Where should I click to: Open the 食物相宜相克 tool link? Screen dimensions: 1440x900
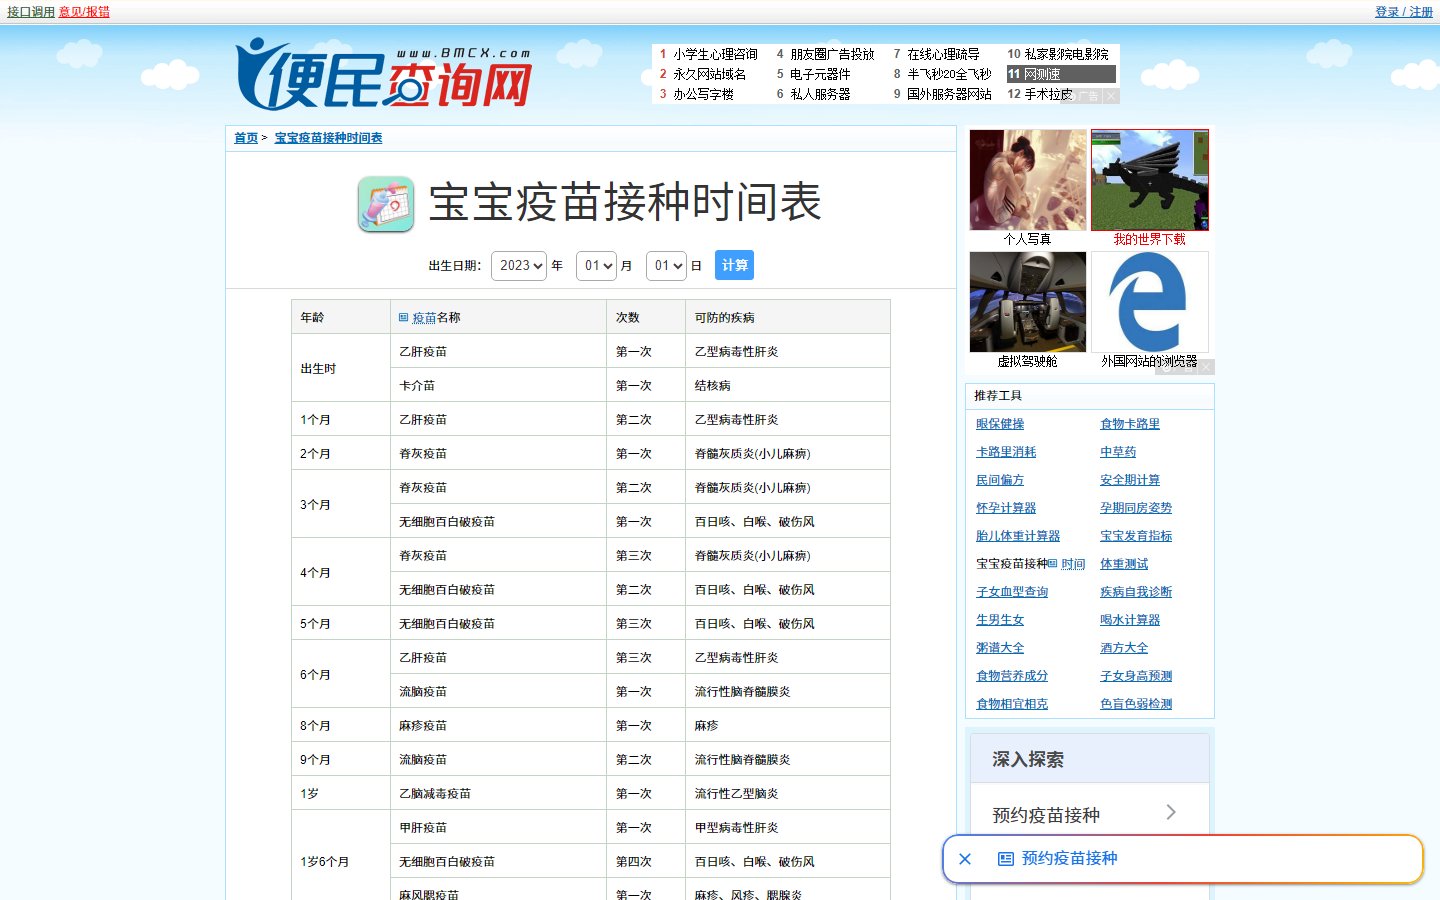tap(1012, 704)
